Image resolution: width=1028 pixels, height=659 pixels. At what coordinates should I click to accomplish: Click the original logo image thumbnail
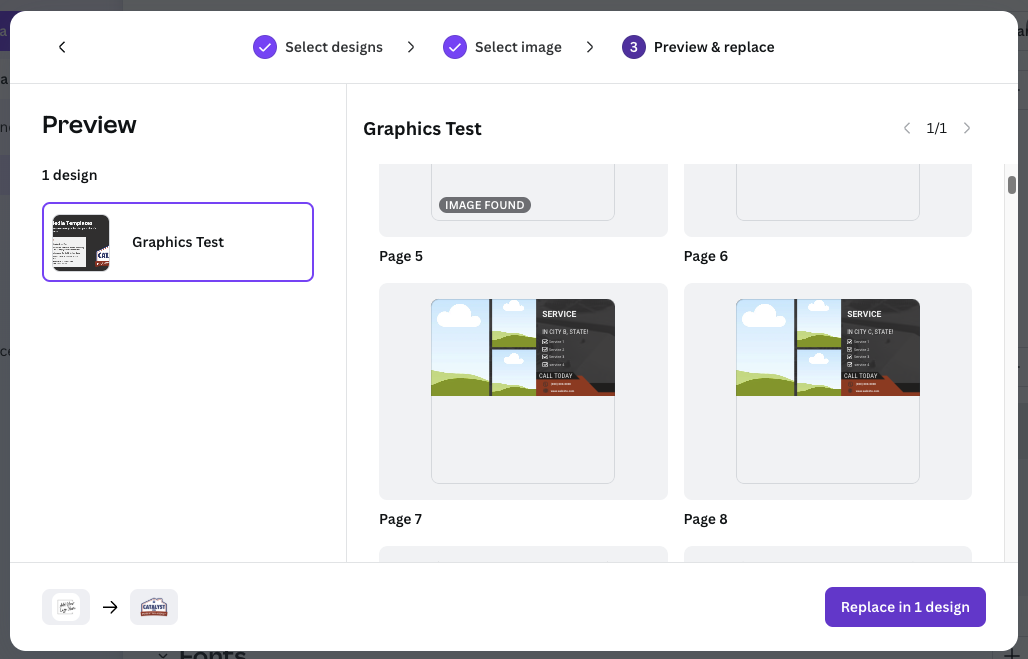[x=66, y=607]
